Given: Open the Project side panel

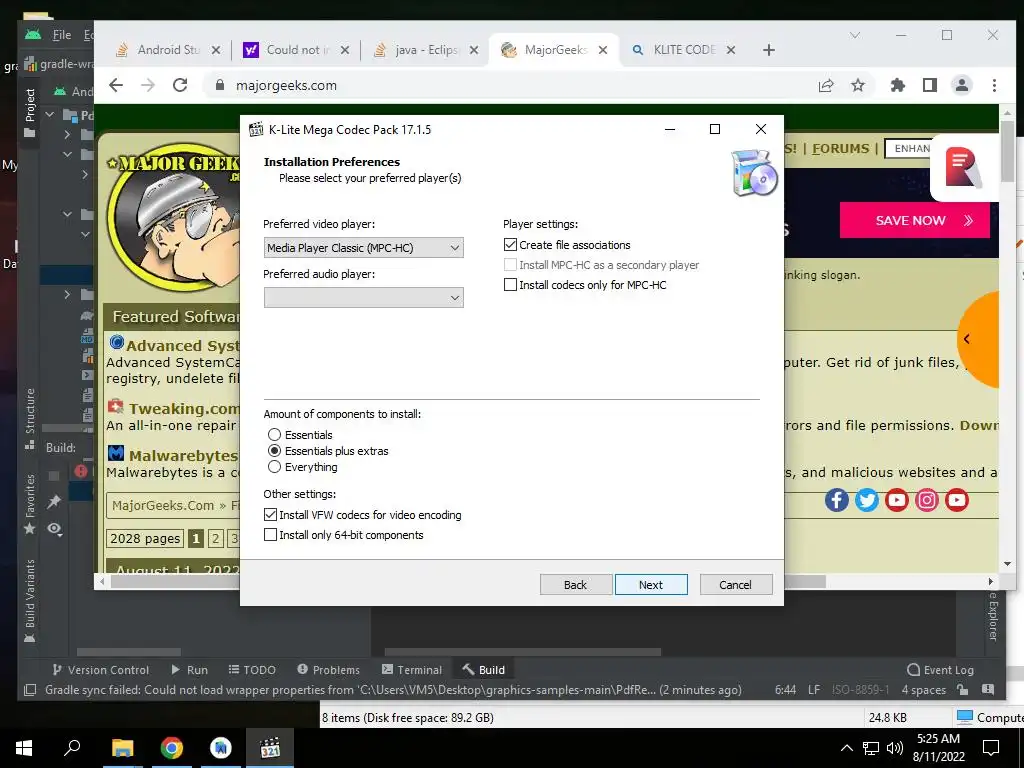Looking at the screenshot, I should (x=29, y=112).
